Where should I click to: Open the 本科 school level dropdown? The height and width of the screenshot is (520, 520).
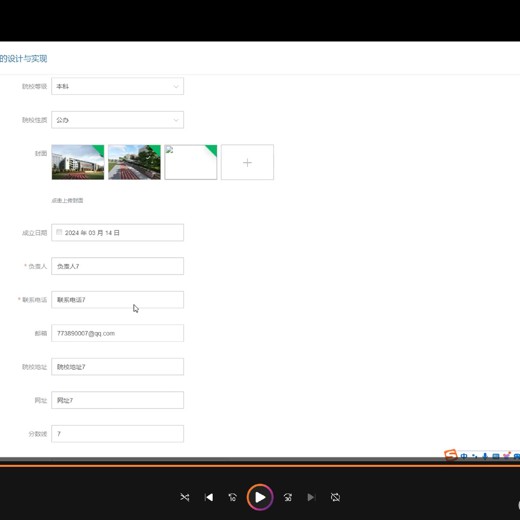click(117, 86)
